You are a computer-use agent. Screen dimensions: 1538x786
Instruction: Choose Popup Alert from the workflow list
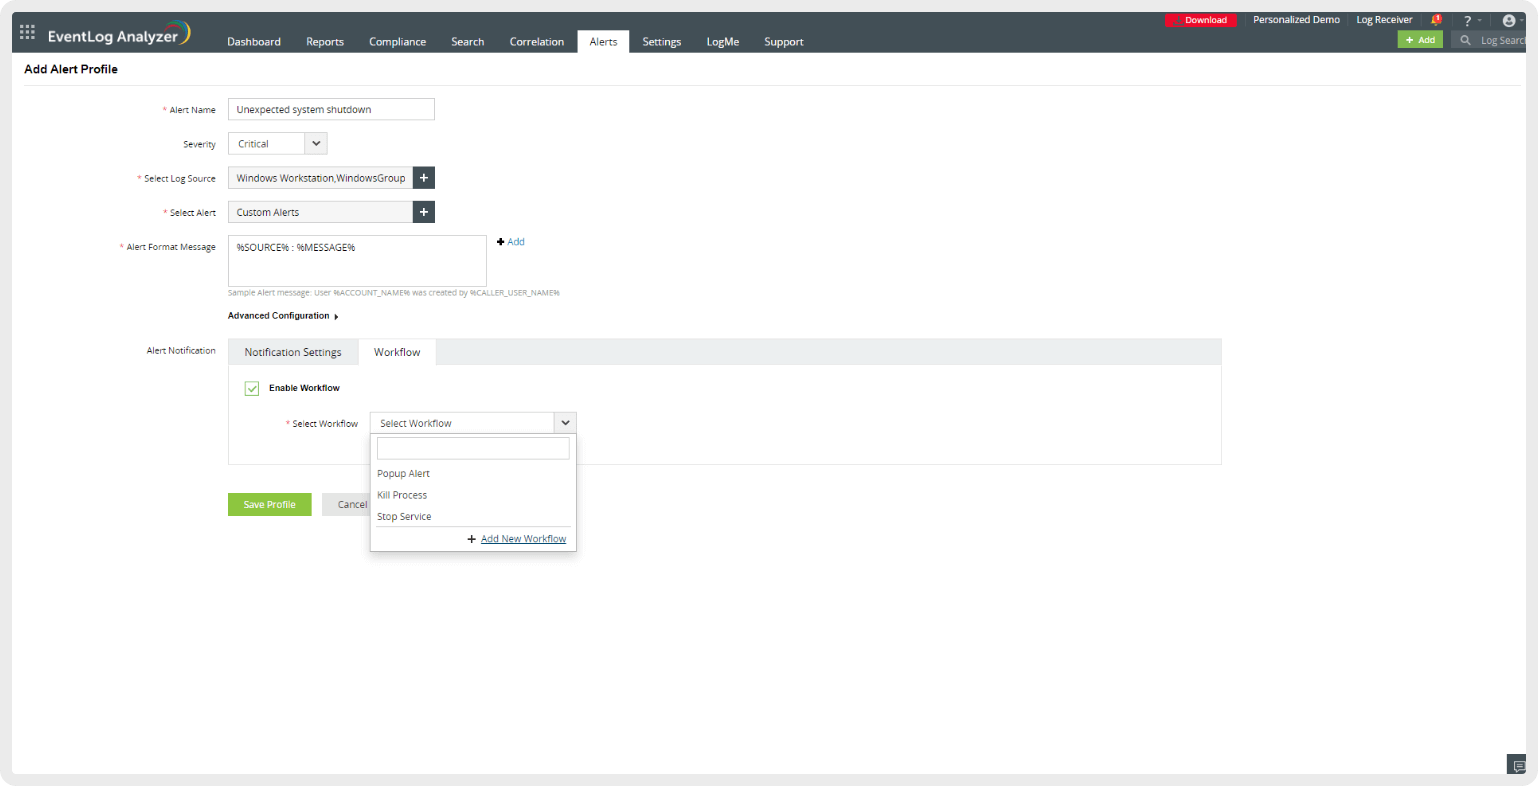(x=404, y=474)
